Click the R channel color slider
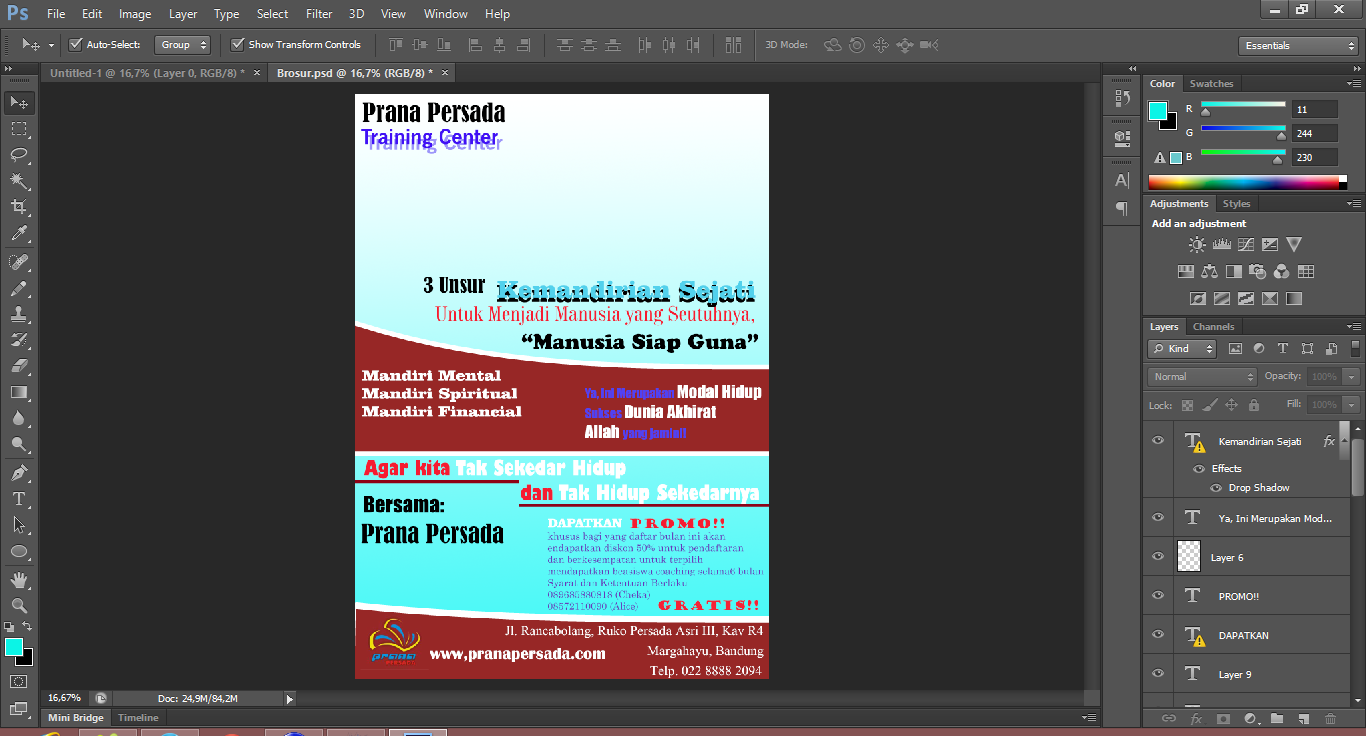1366x736 pixels. (1243, 106)
